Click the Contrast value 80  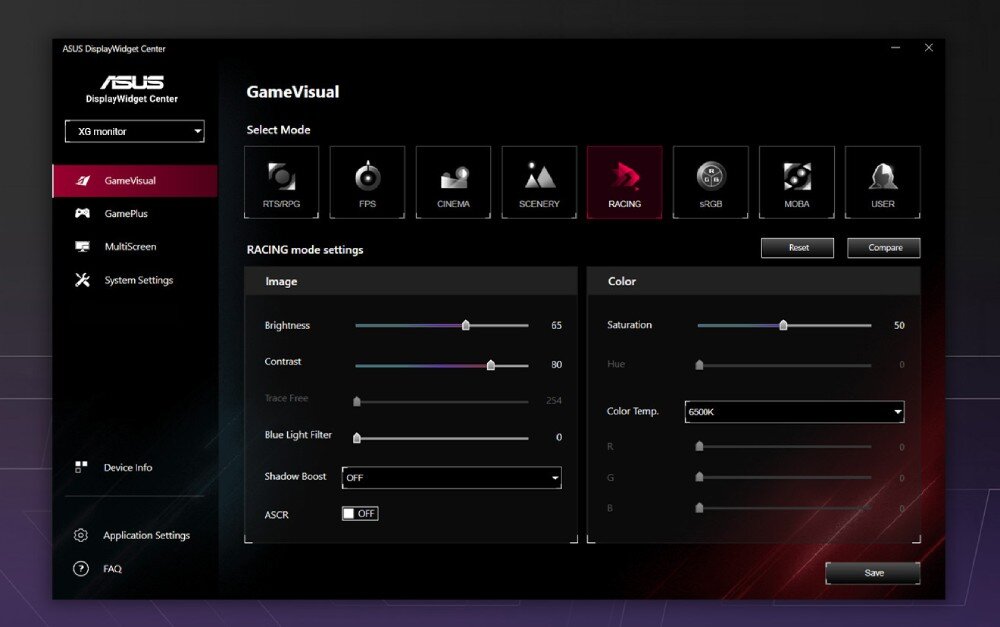coord(556,365)
